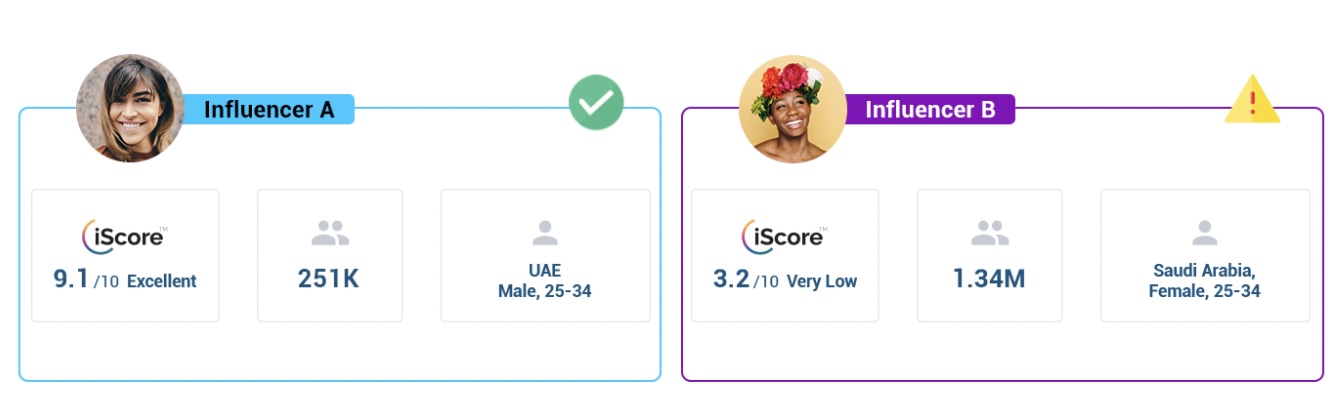Click the 251K follower count
The height and width of the screenshot is (404, 1344).
coord(328,279)
